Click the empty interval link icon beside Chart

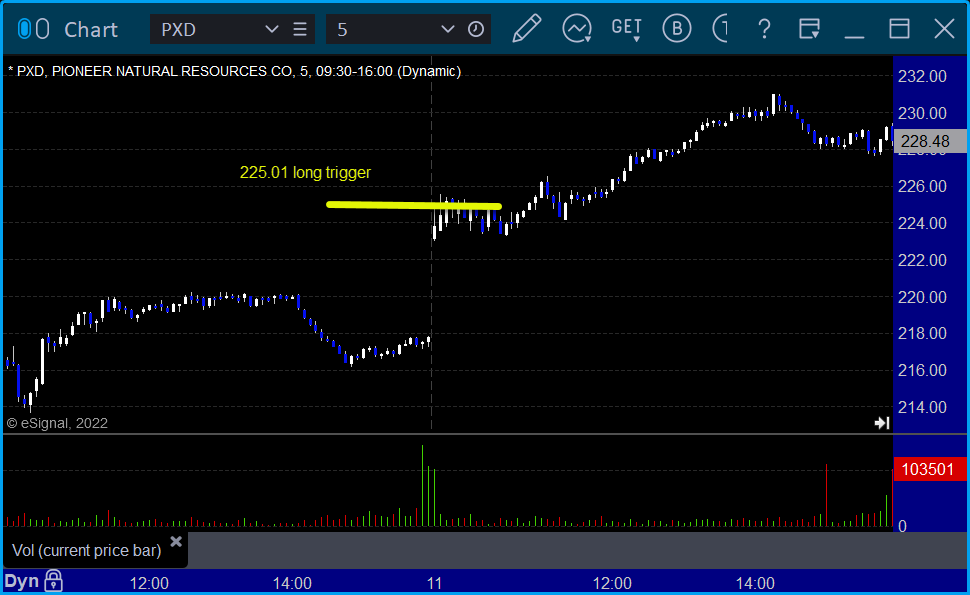tap(42, 29)
